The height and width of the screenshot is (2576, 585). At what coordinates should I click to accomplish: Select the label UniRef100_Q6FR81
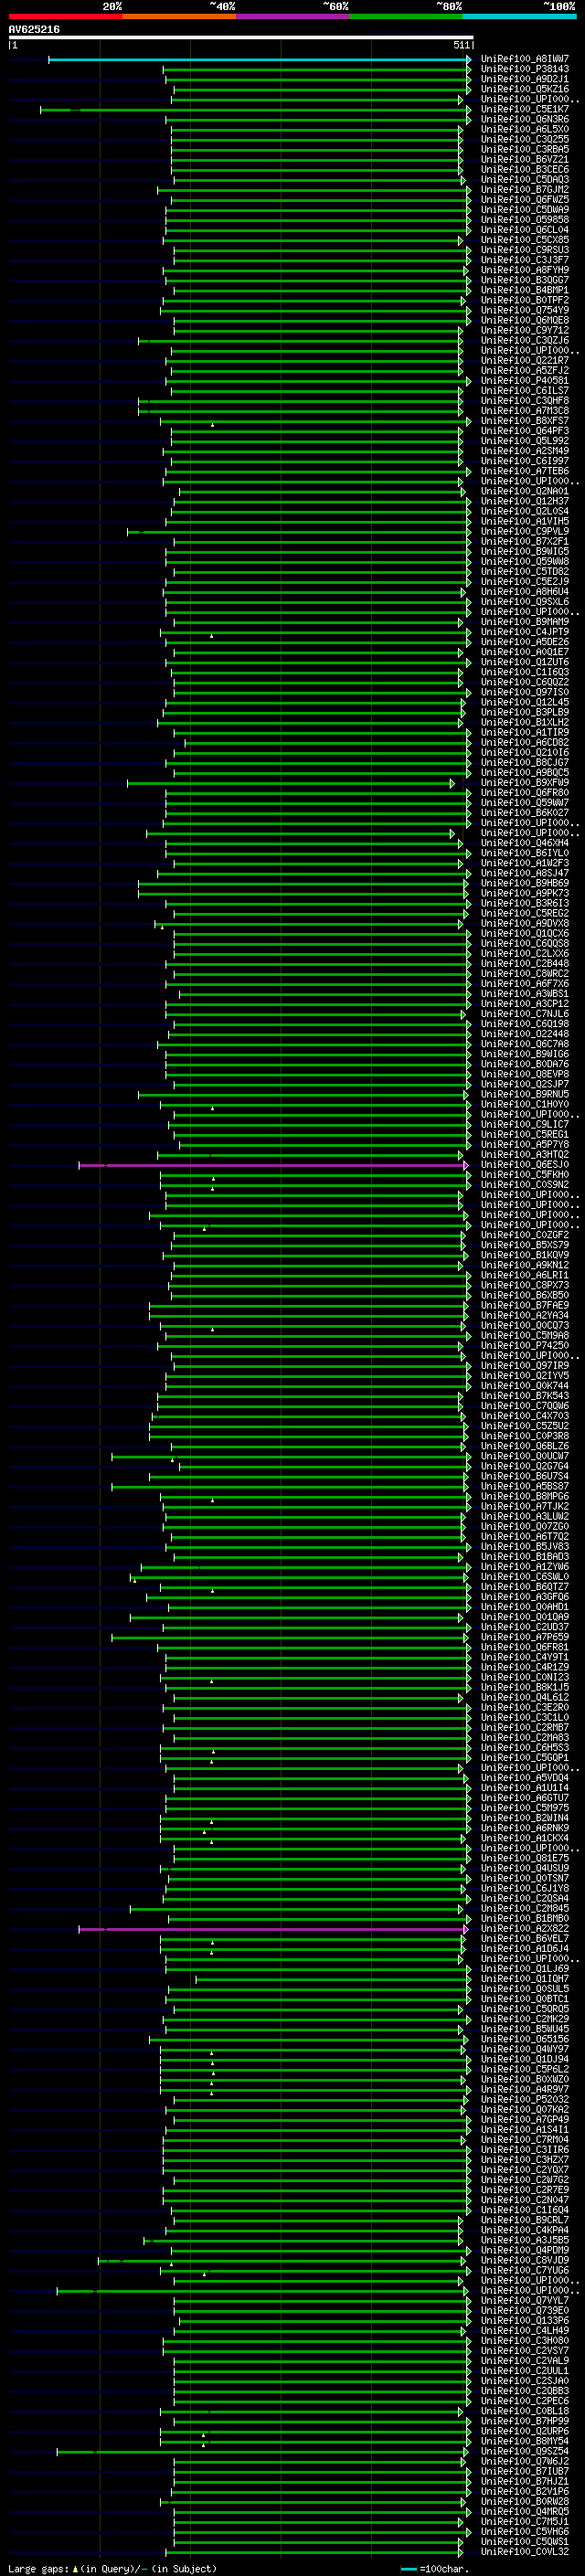click(525, 1648)
